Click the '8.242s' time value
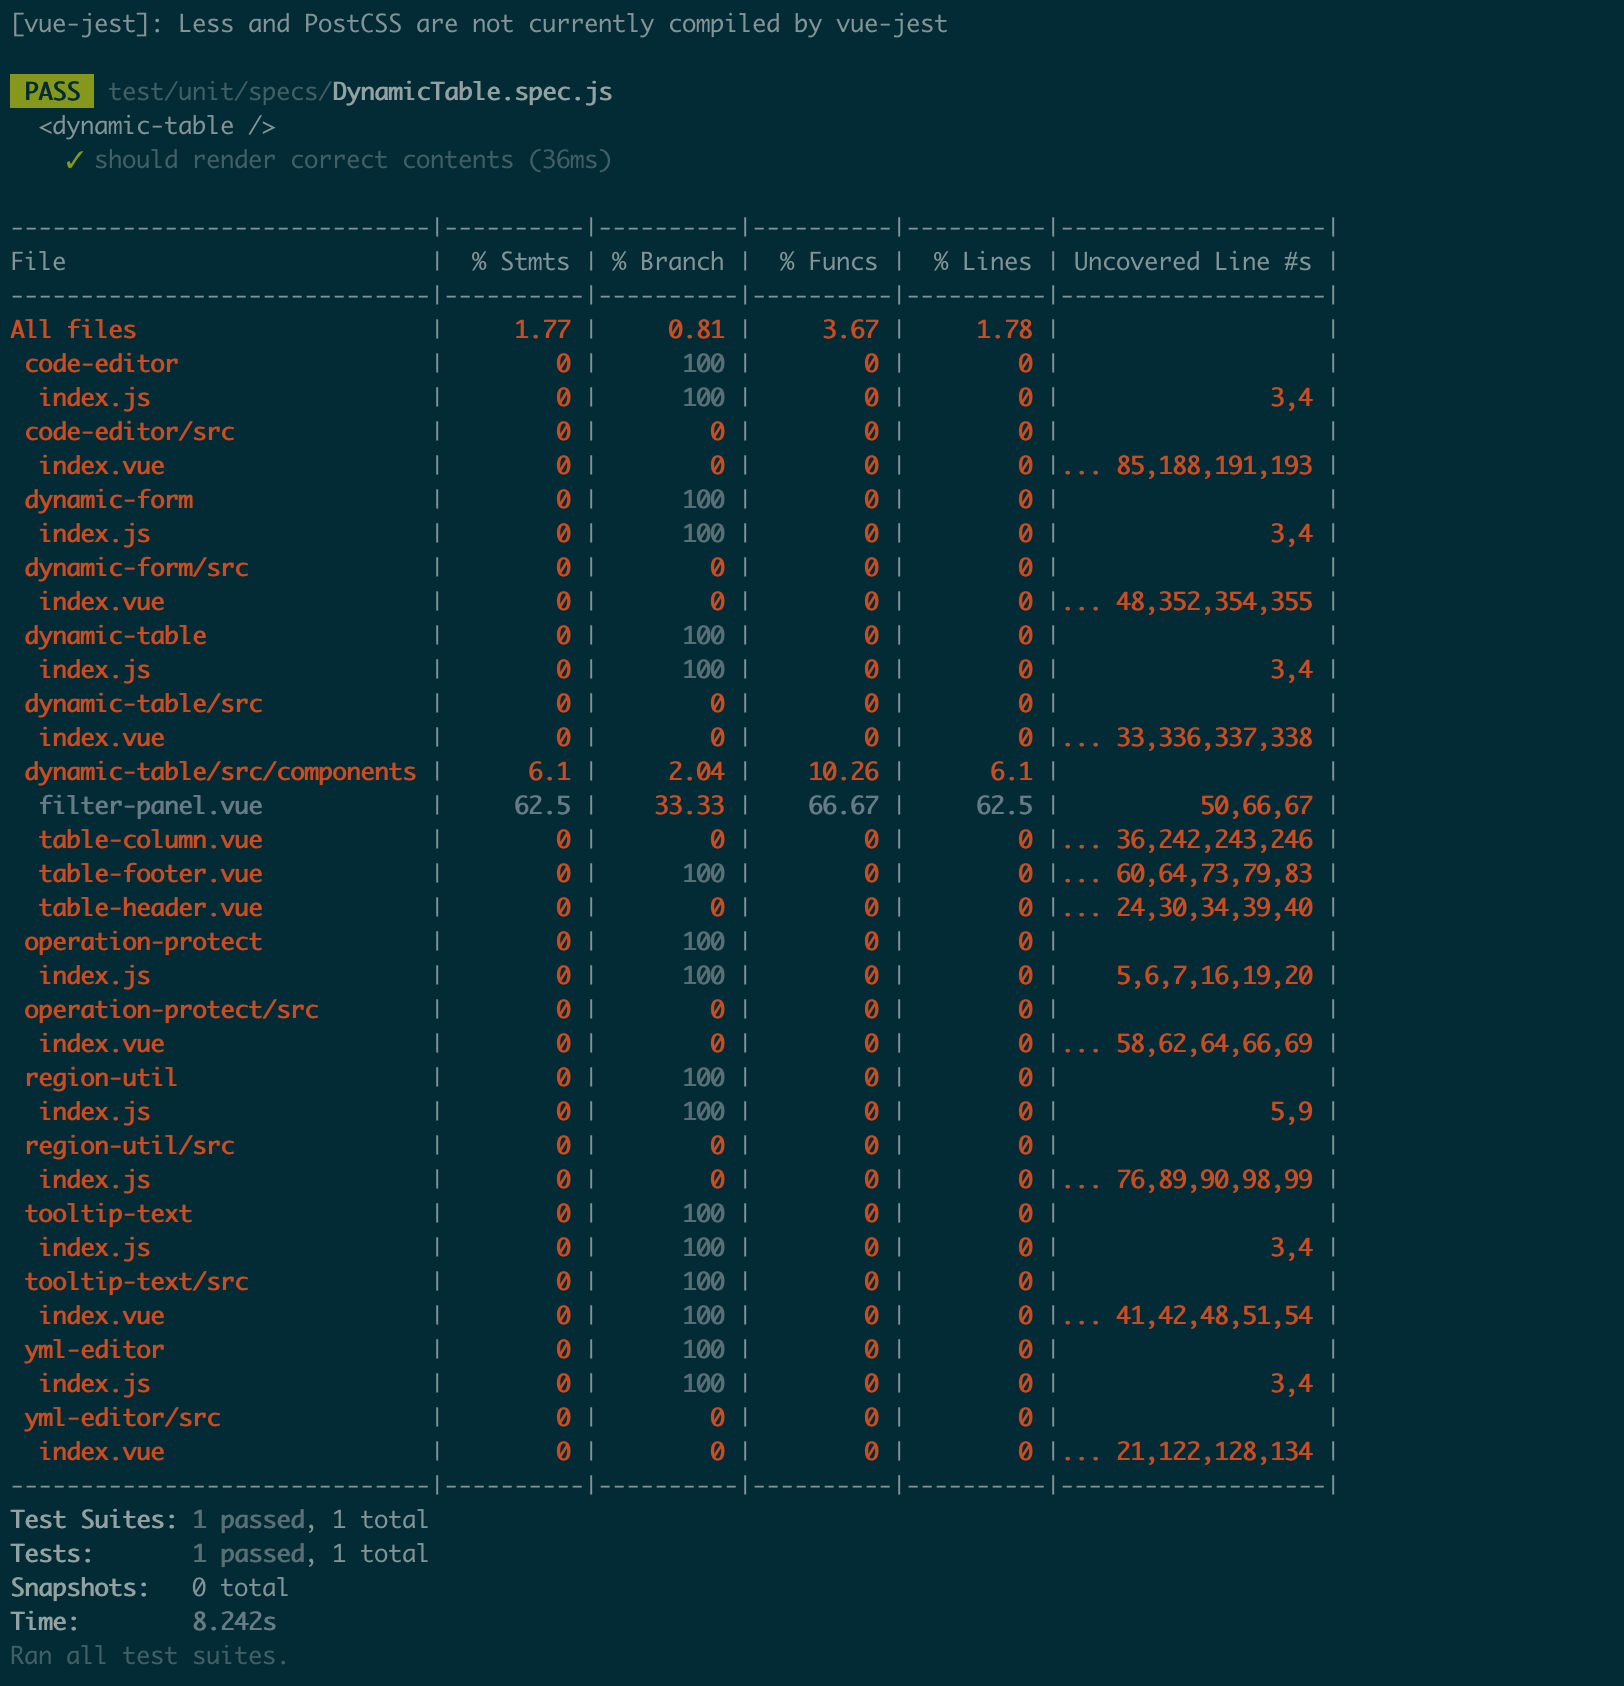This screenshot has width=1624, height=1686. pyautogui.click(x=234, y=1622)
